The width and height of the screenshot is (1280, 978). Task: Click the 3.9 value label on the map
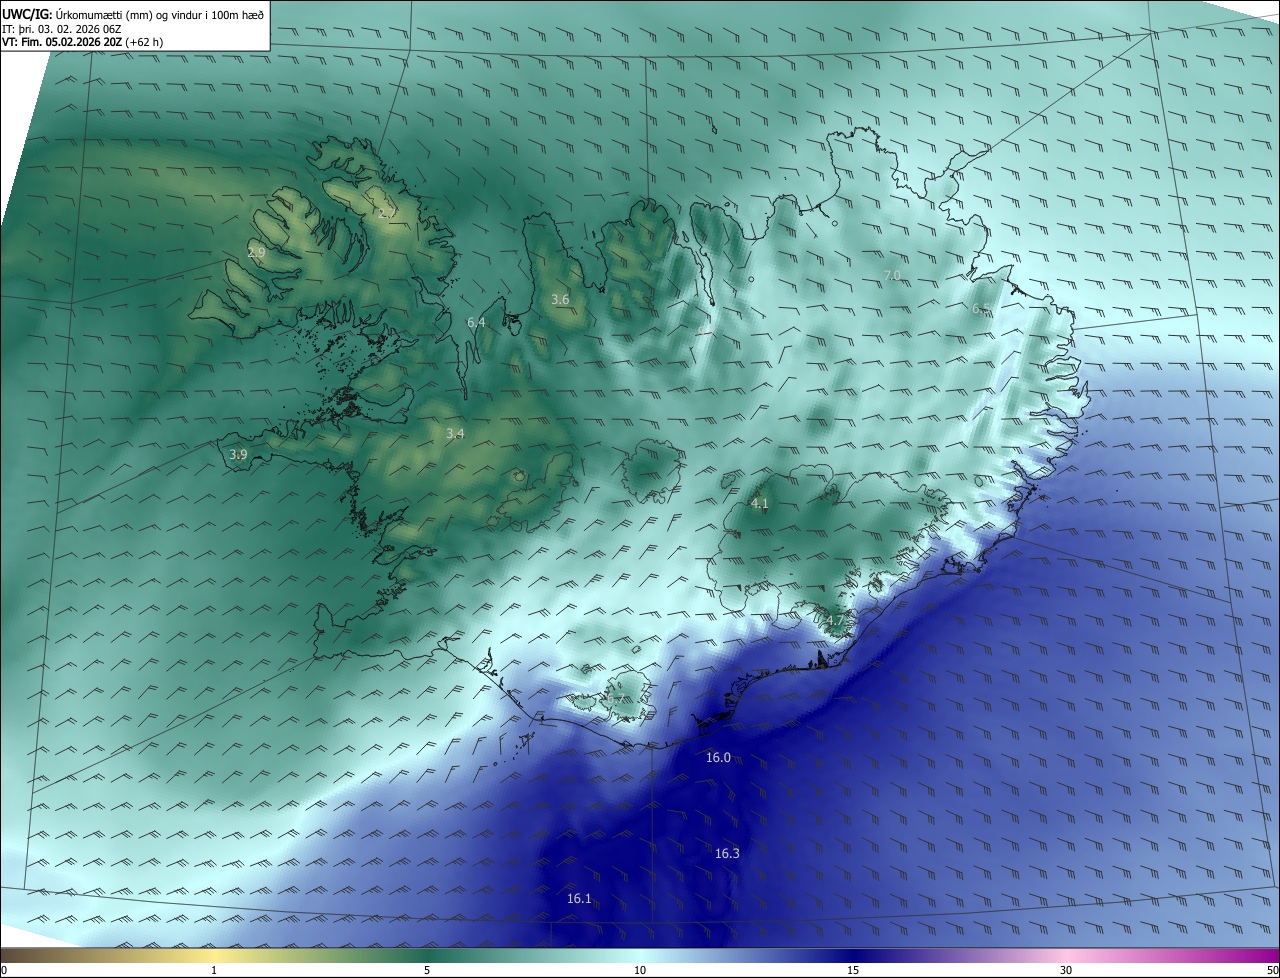pos(238,455)
